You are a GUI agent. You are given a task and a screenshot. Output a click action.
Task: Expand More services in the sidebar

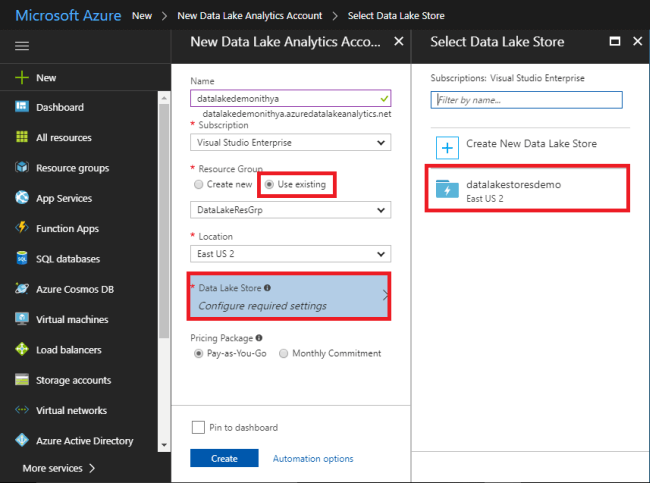coord(59,467)
